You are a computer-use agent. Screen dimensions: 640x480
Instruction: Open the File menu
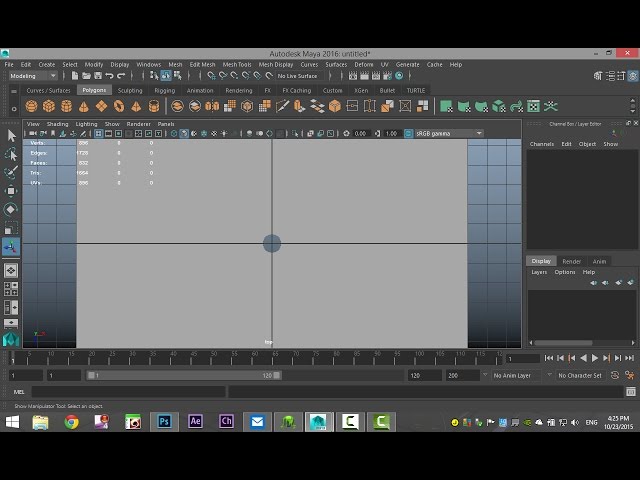coord(9,64)
